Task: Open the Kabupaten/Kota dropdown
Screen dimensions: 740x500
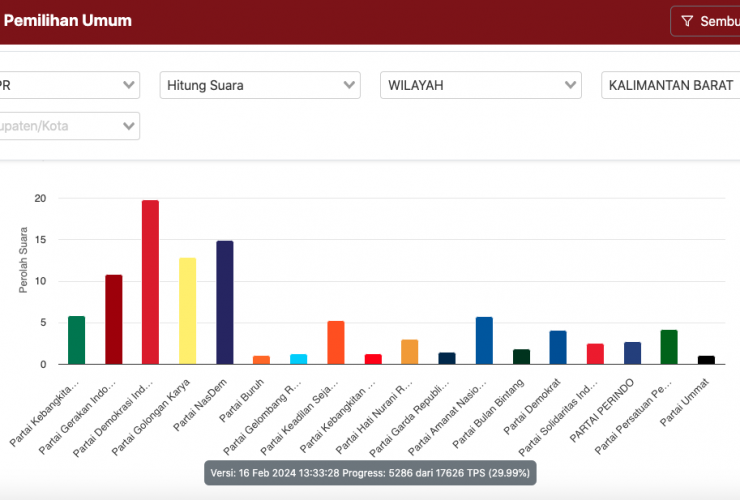Action: click(x=68, y=126)
